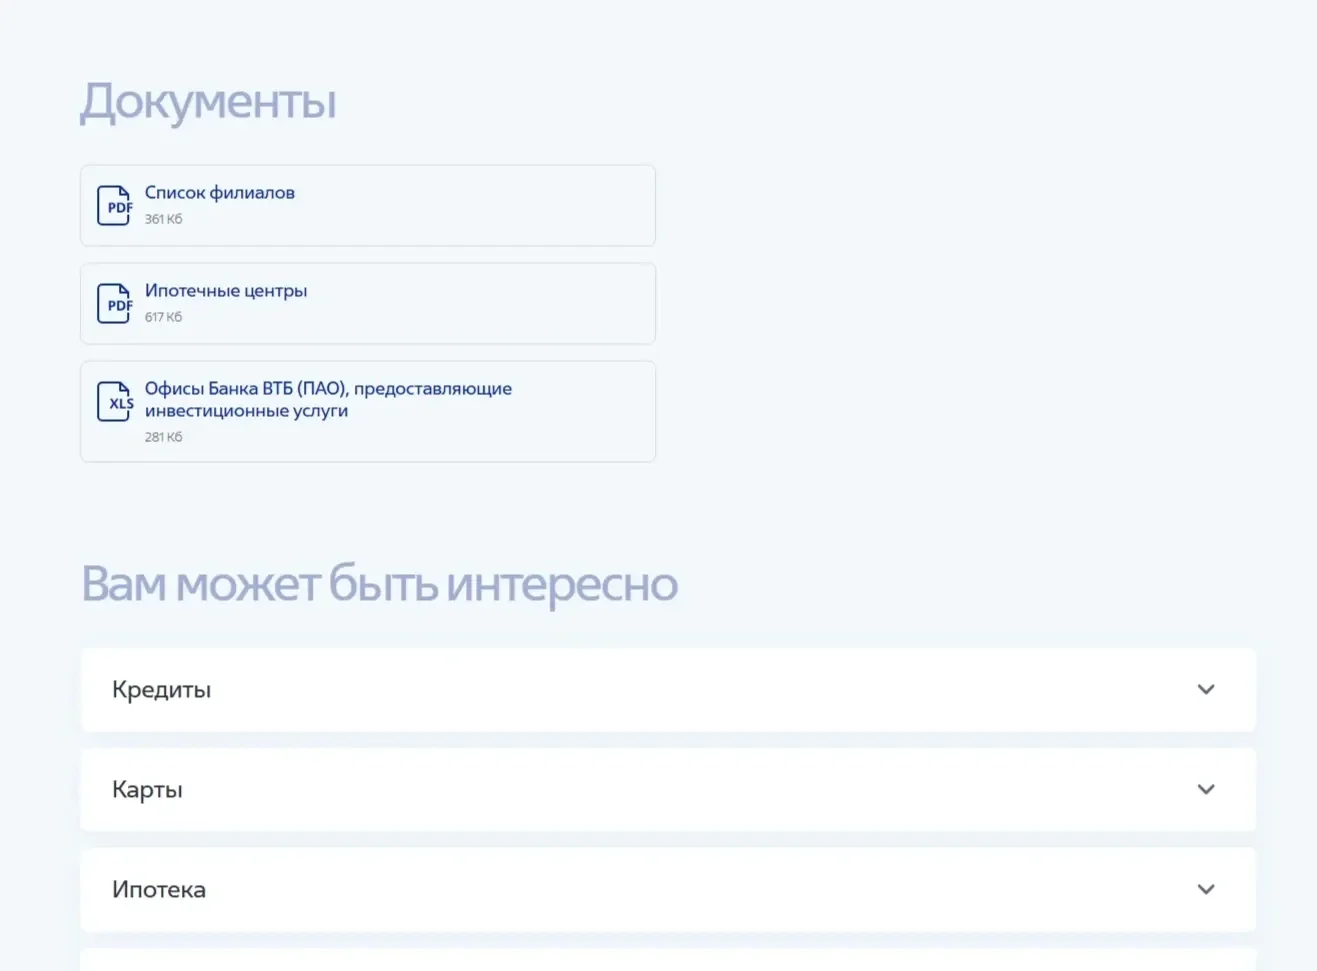The width and height of the screenshot is (1317, 971).
Task: Click the Кредиты accordion title
Action: [161, 690]
